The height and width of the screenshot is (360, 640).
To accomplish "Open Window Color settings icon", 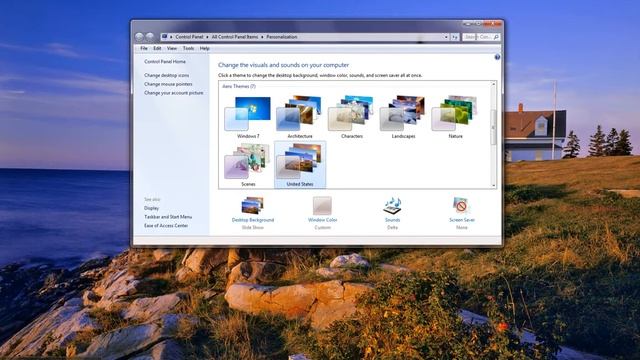I will click(322, 206).
